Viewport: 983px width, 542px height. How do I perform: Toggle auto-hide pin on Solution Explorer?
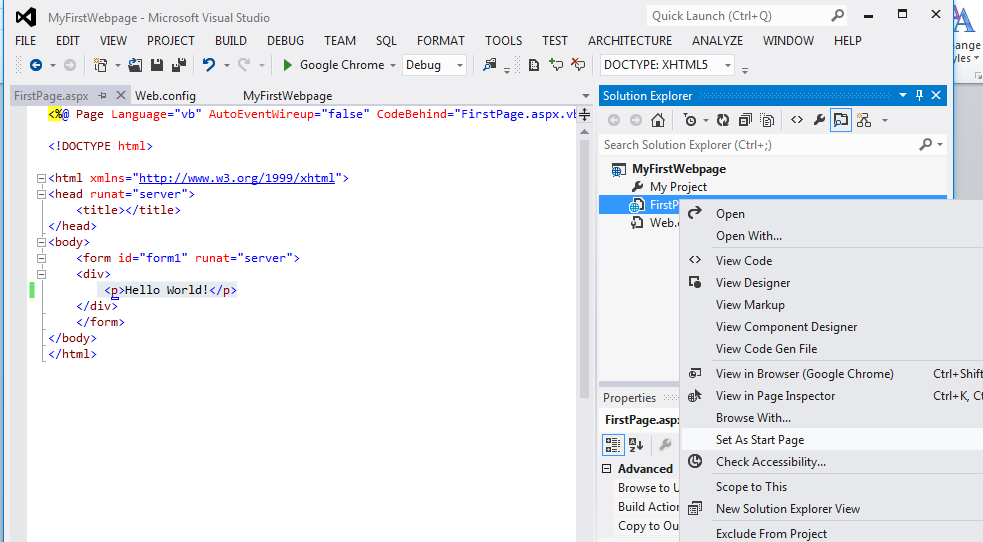pos(920,95)
